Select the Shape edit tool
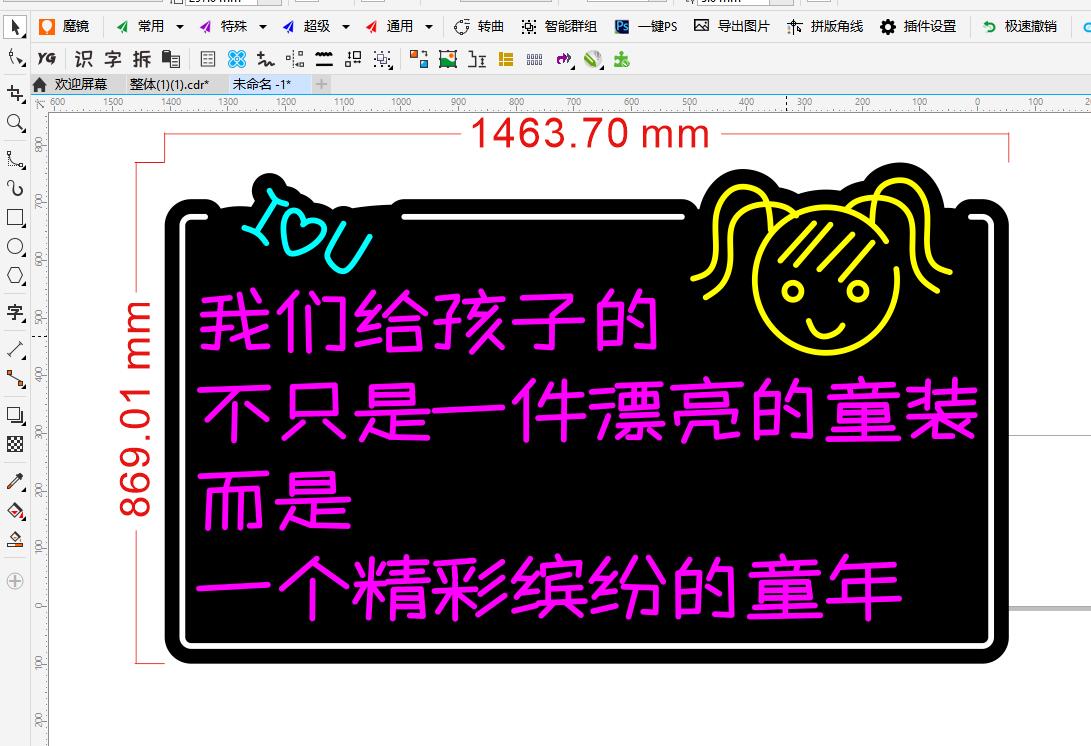This screenshot has height=746, width=1091. coord(15,58)
